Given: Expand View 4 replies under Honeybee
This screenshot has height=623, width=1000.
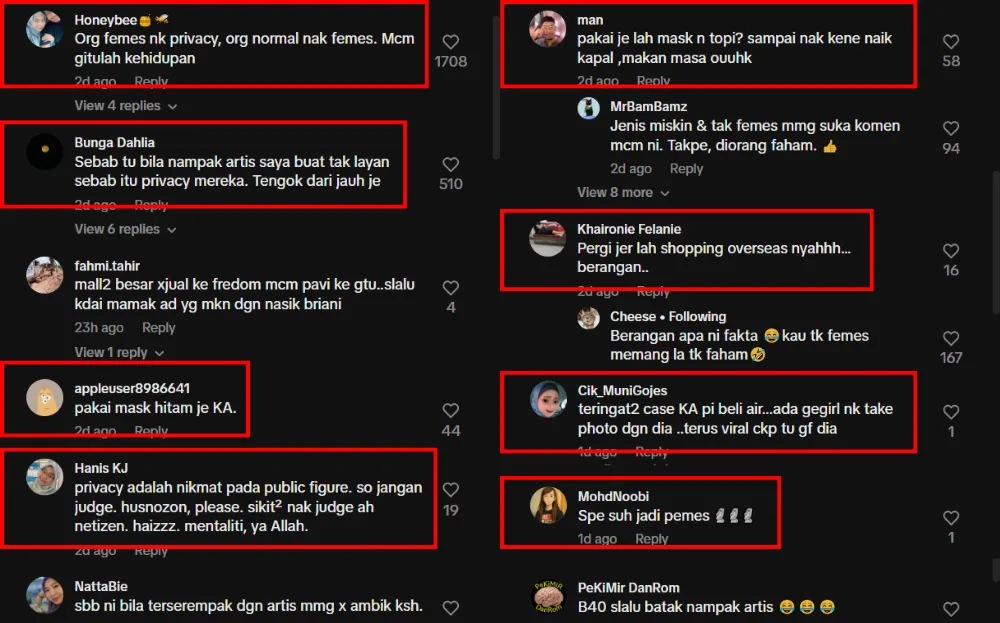Looking at the screenshot, I should point(126,106).
